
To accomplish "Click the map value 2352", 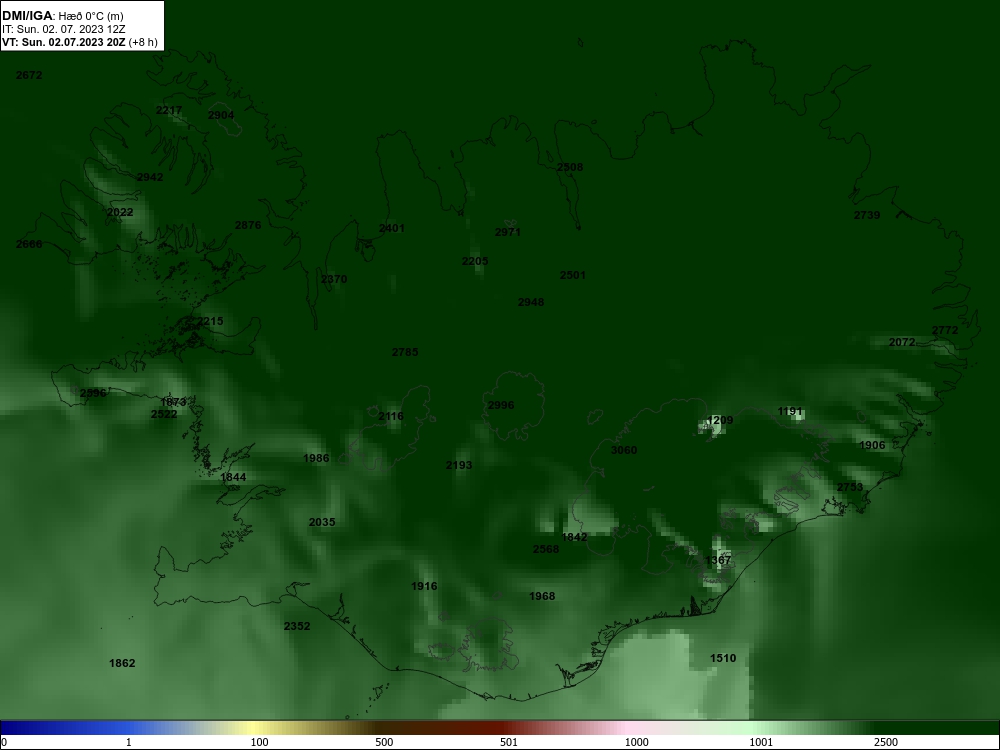I will pyautogui.click(x=297, y=626).
